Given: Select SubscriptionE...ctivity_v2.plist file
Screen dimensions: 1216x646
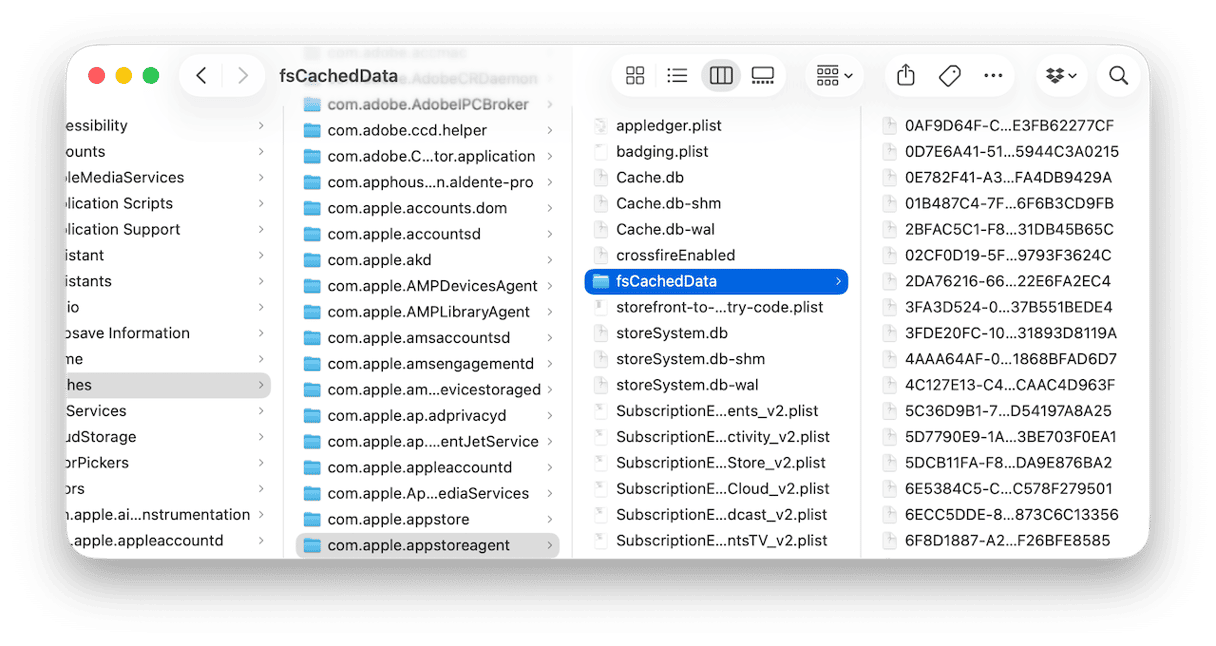Looking at the screenshot, I should point(716,438).
